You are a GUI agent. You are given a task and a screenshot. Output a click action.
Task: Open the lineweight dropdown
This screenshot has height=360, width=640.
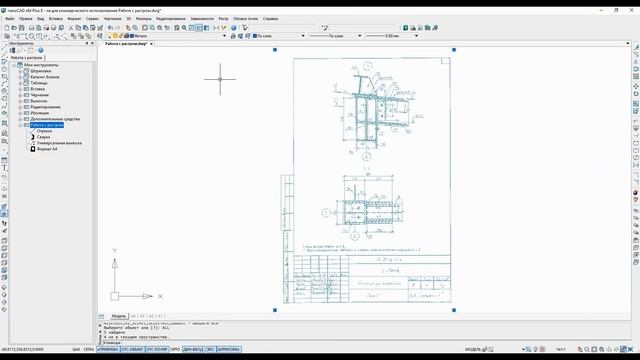pyautogui.click(x=416, y=36)
